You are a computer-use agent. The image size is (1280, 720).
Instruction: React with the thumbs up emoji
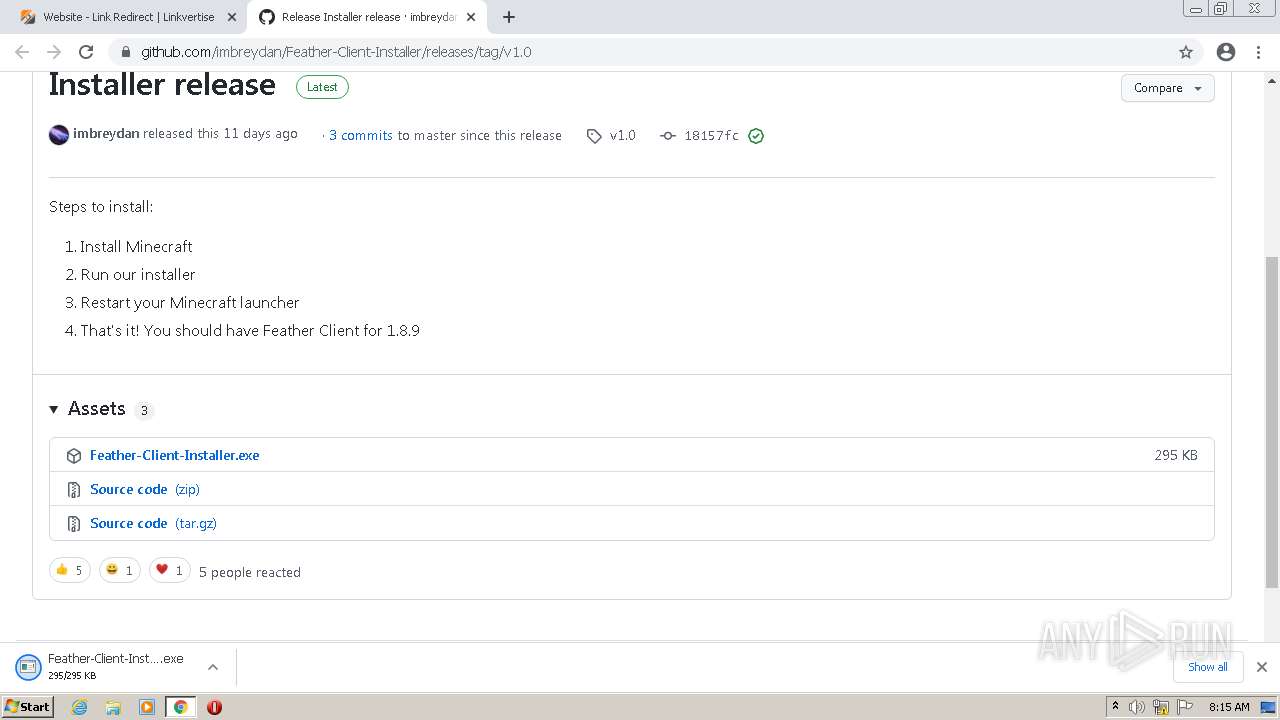[x=69, y=570]
